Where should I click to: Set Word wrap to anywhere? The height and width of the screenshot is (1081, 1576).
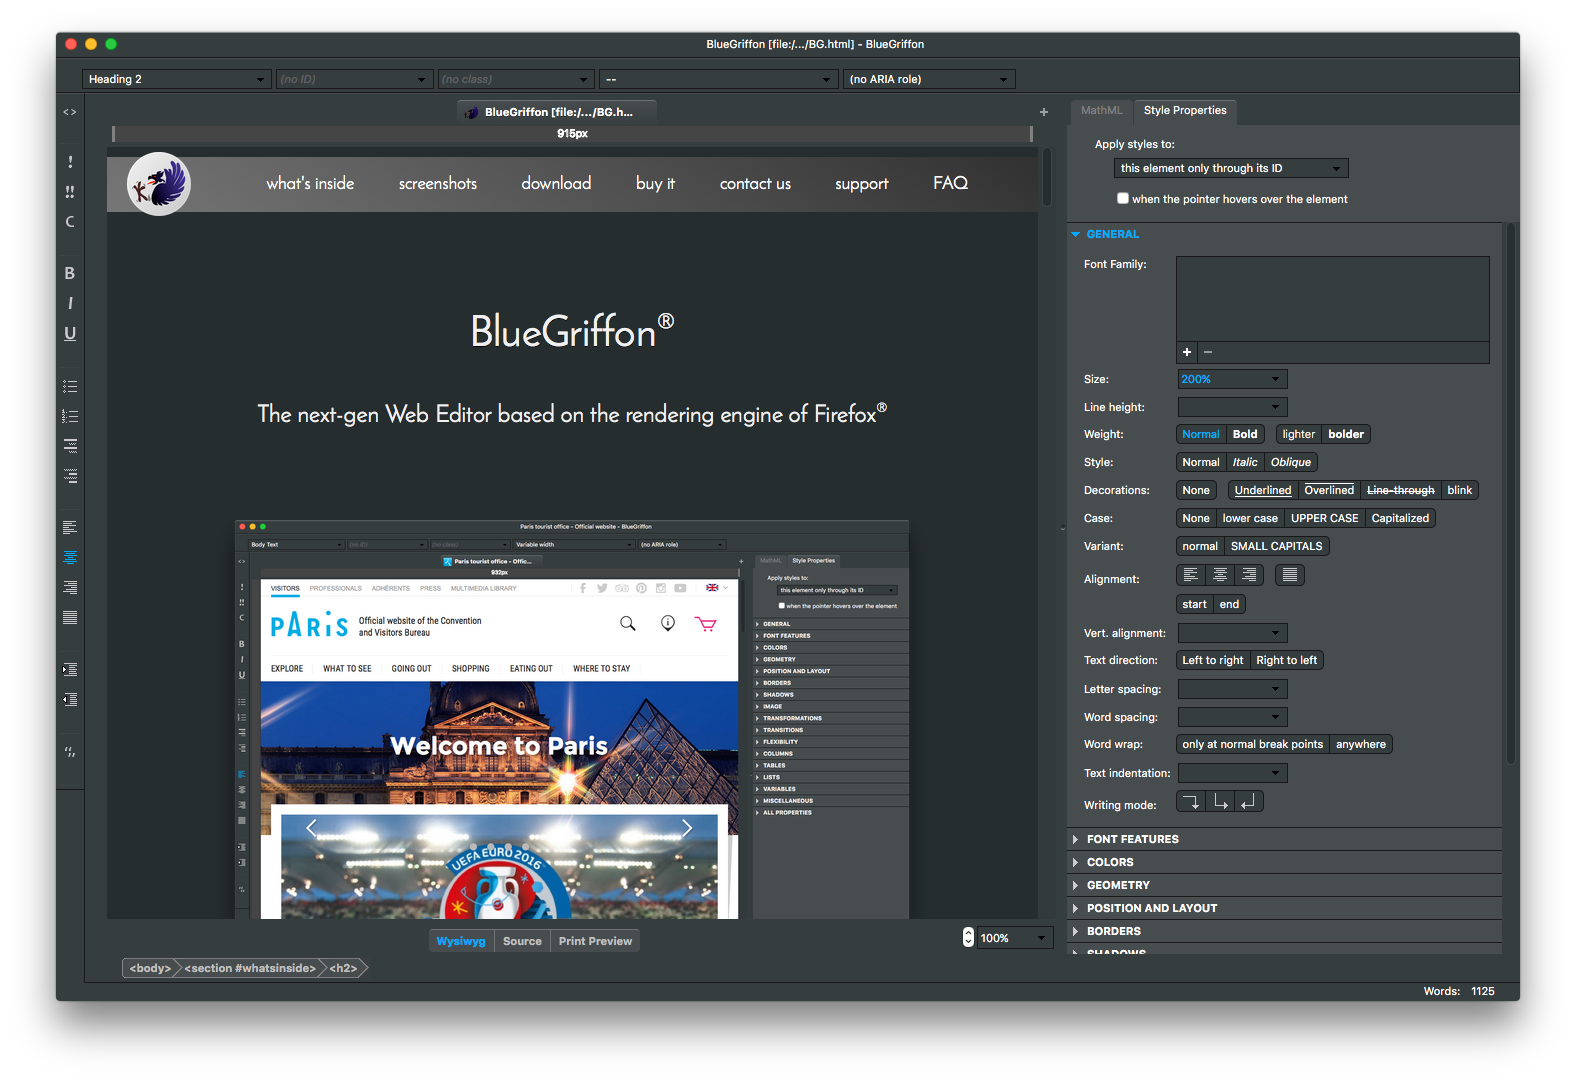pyautogui.click(x=1361, y=744)
